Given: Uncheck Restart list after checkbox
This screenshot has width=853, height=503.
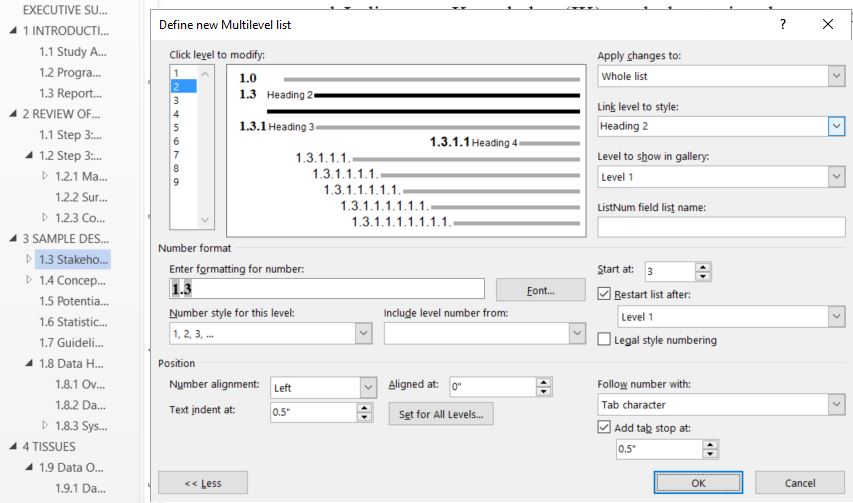Looking at the screenshot, I should pyautogui.click(x=604, y=294).
